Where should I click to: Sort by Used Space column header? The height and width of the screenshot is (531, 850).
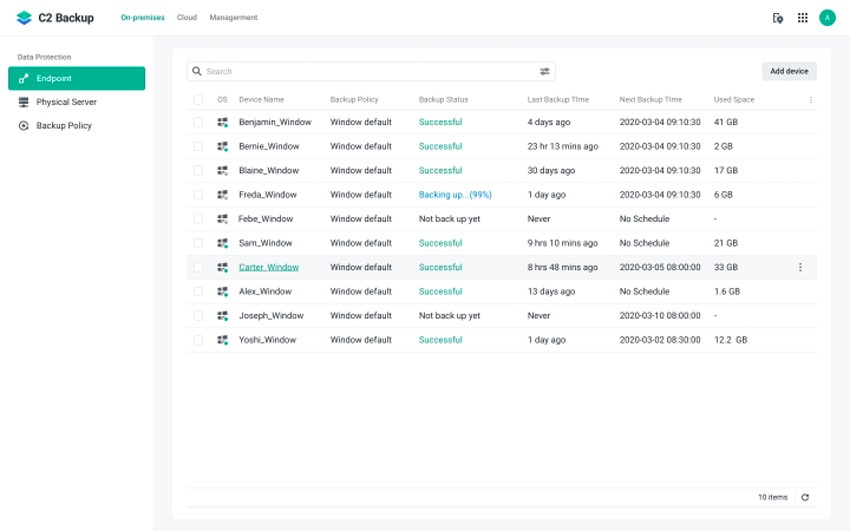coord(734,100)
